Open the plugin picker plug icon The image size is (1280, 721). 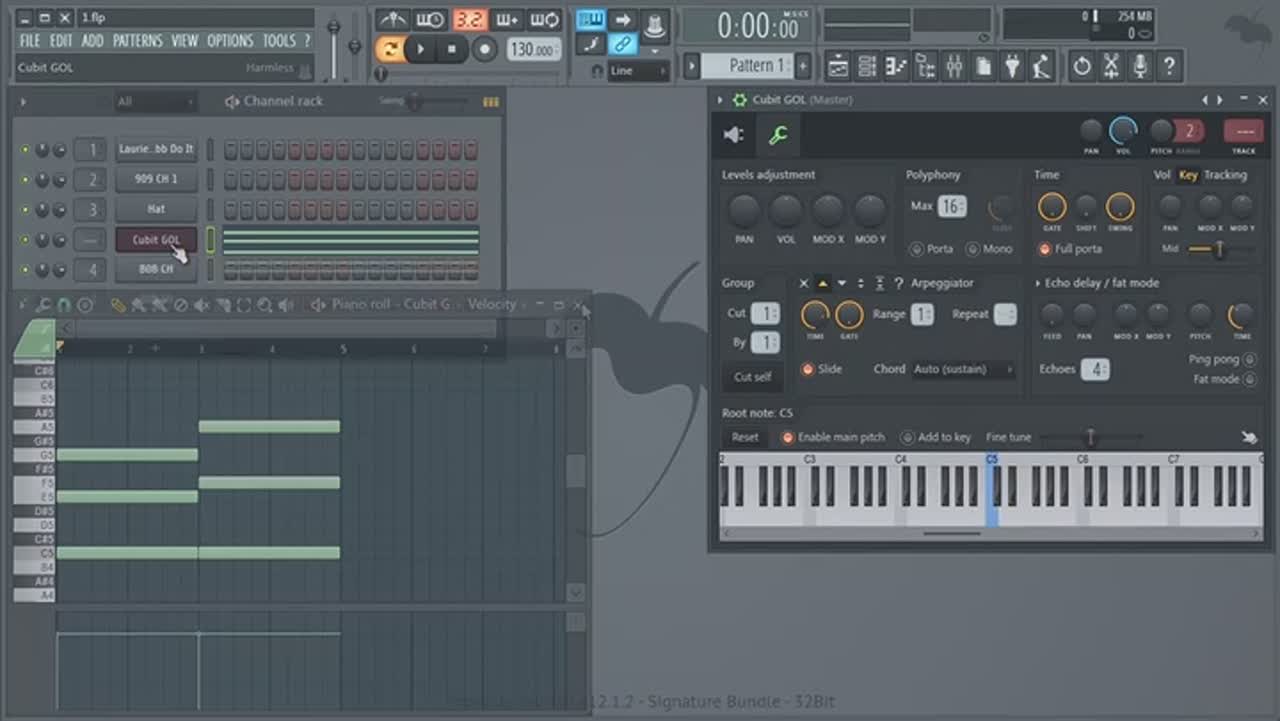(1013, 67)
